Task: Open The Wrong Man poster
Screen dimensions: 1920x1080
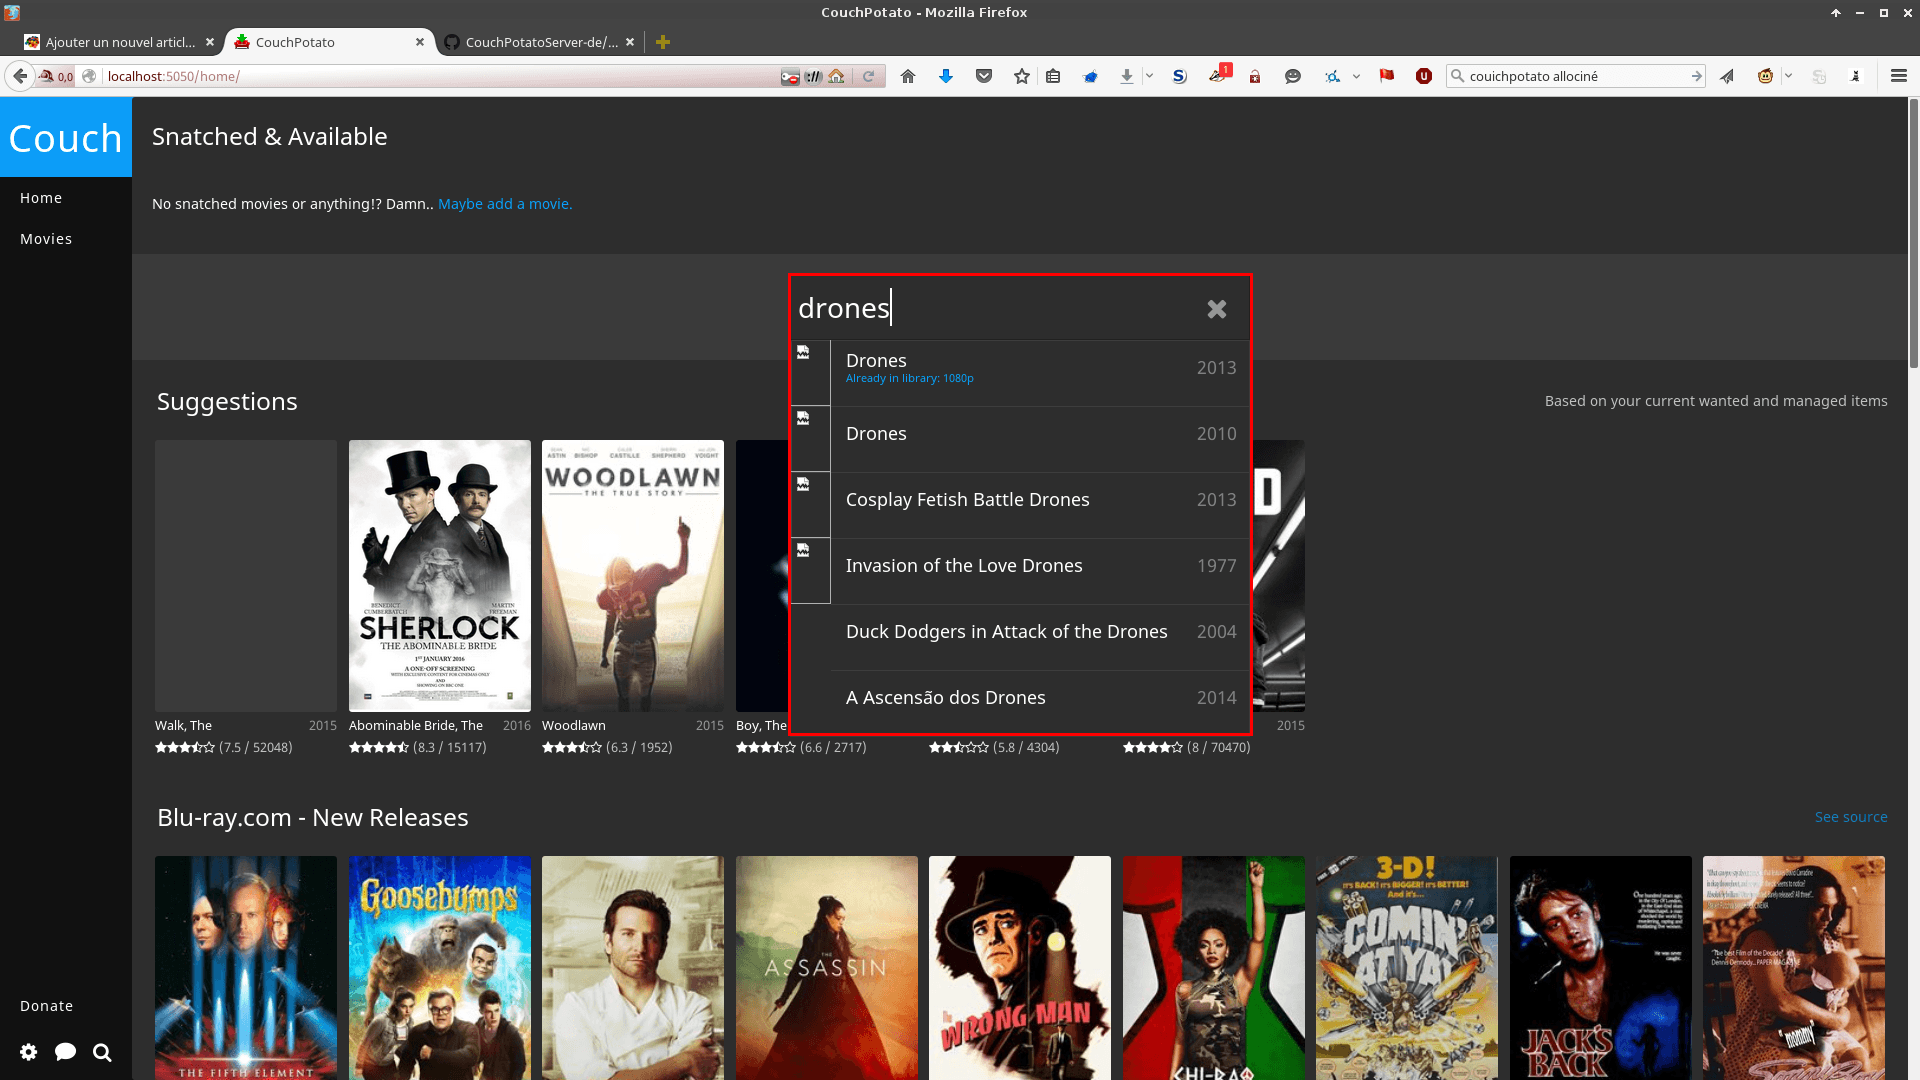Action: pyautogui.click(x=1020, y=967)
